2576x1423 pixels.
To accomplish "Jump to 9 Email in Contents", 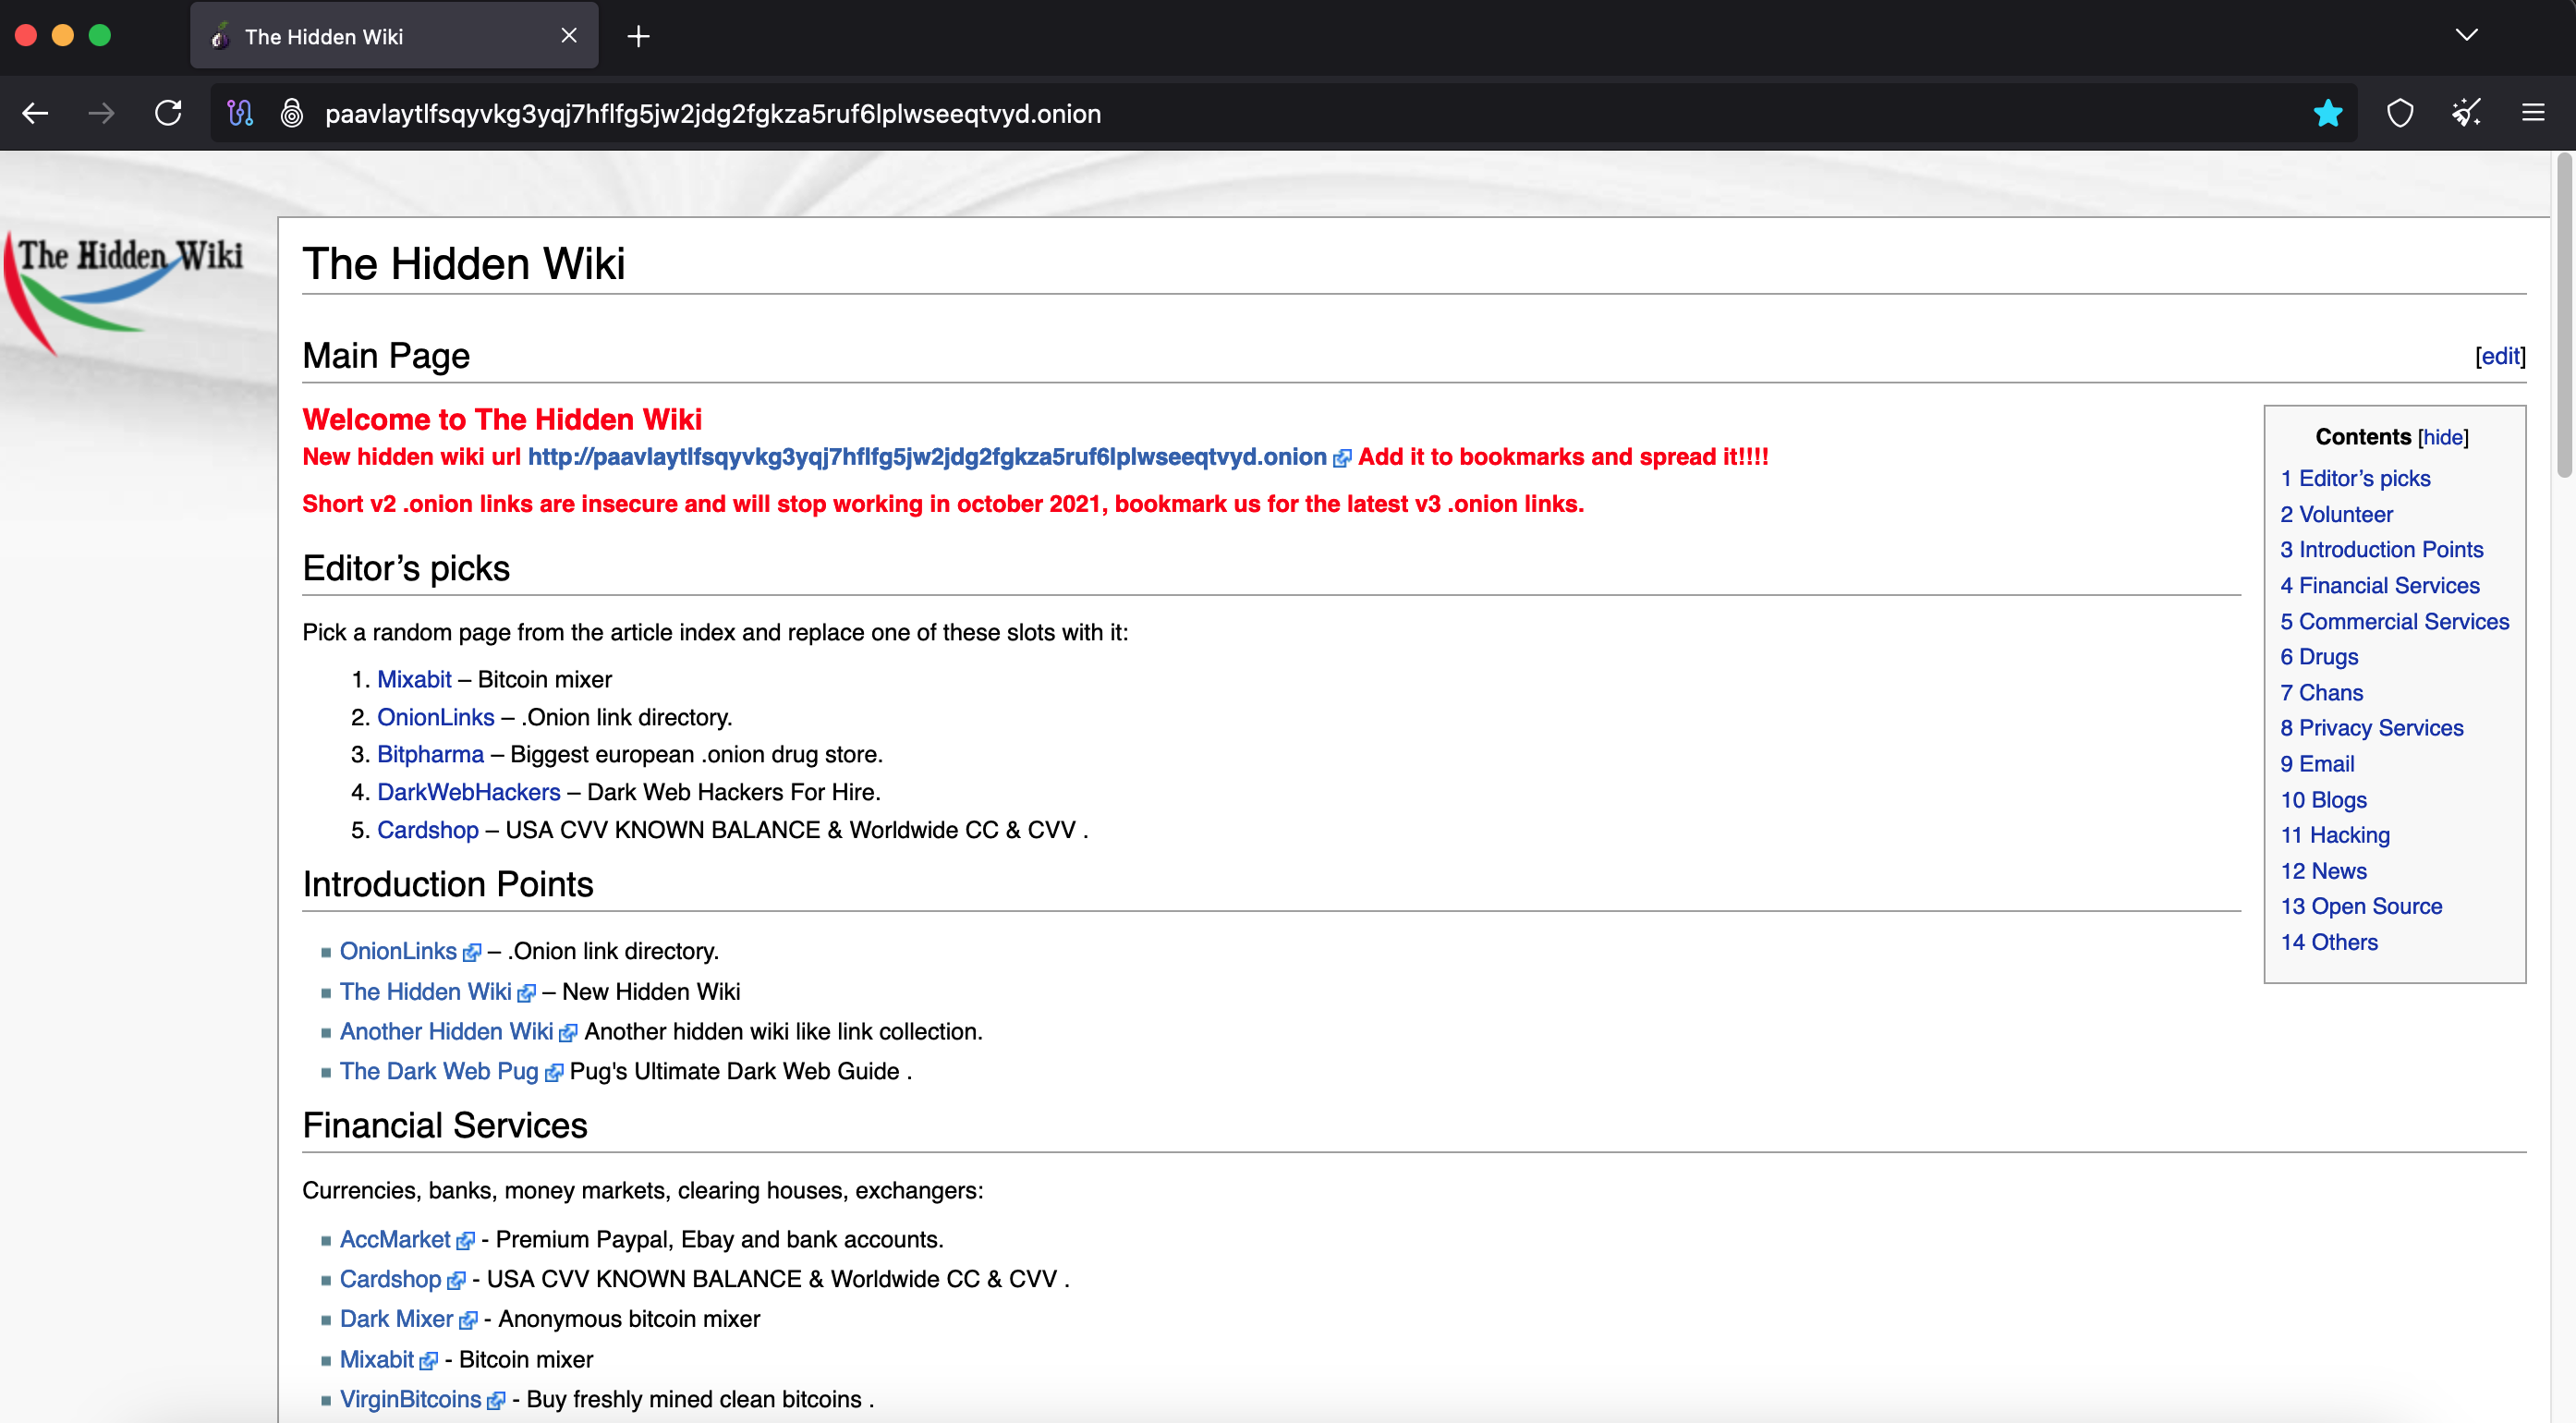I will click(2317, 763).
